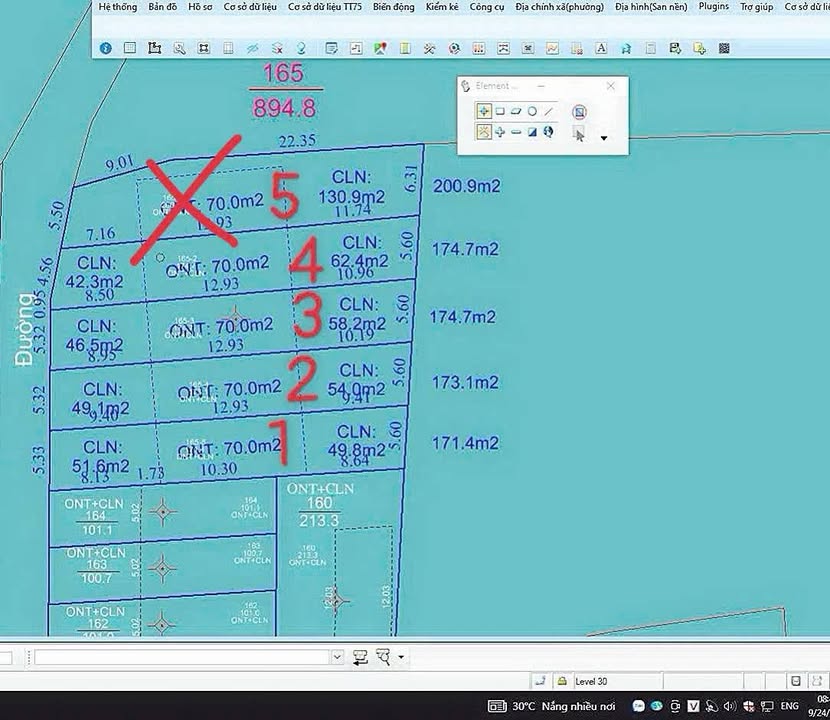Image resolution: width=830 pixels, height=720 pixels.
Task: Open the zoom/magnifier tool on the toolbar
Action: click(179, 47)
